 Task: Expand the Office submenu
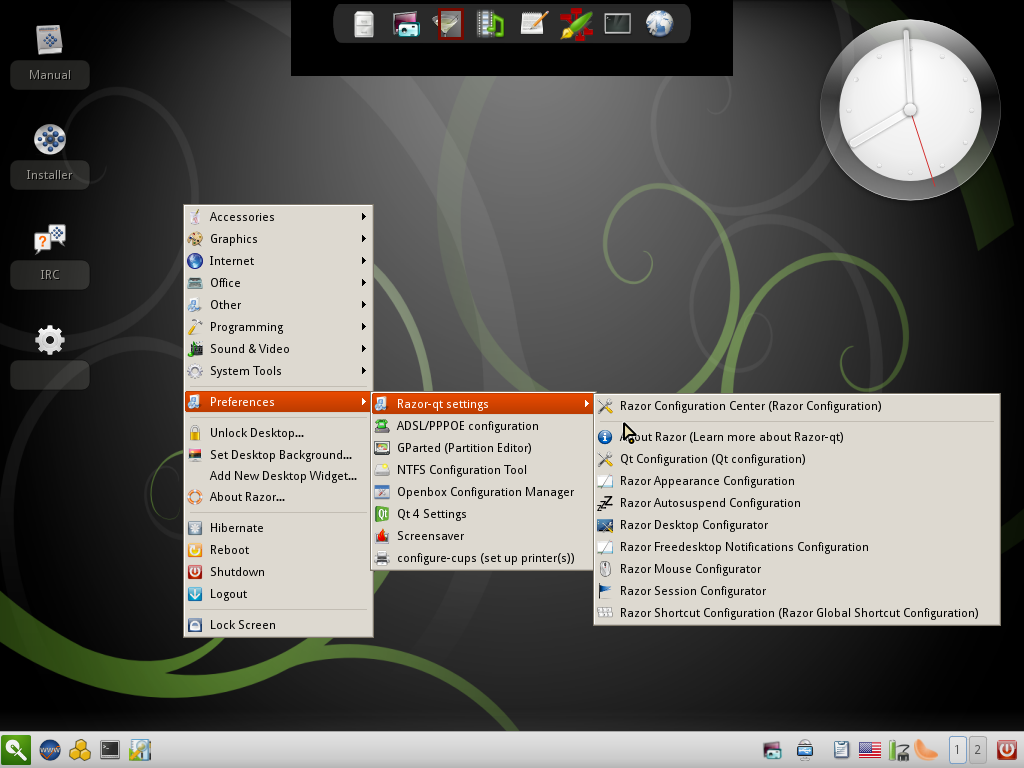coord(278,283)
